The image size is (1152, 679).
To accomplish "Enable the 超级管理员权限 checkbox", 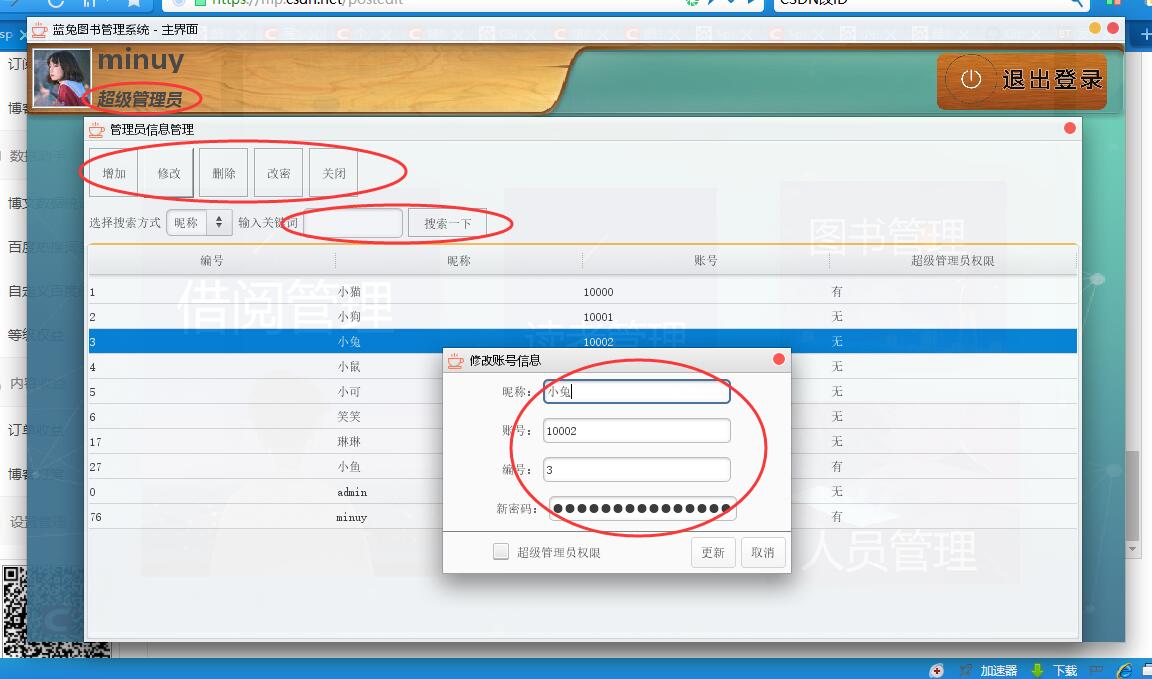I will click(x=501, y=551).
